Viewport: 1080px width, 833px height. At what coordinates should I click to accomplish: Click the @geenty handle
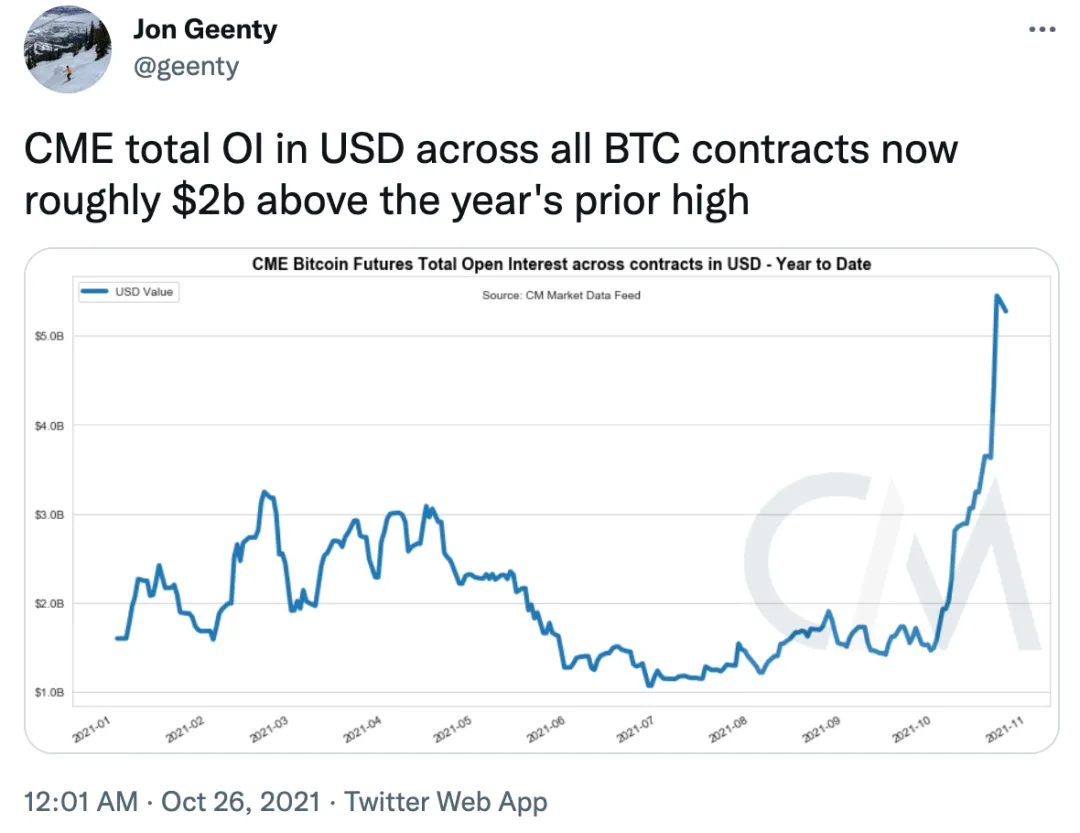186,67
